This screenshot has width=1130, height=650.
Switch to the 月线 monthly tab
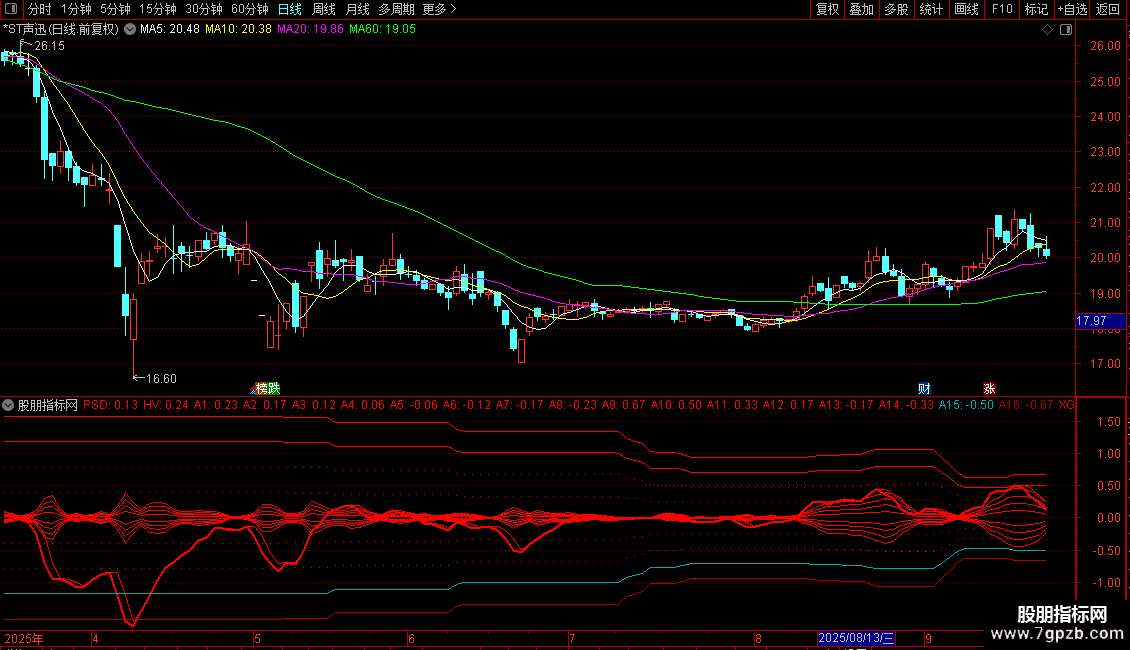[357, 9]
